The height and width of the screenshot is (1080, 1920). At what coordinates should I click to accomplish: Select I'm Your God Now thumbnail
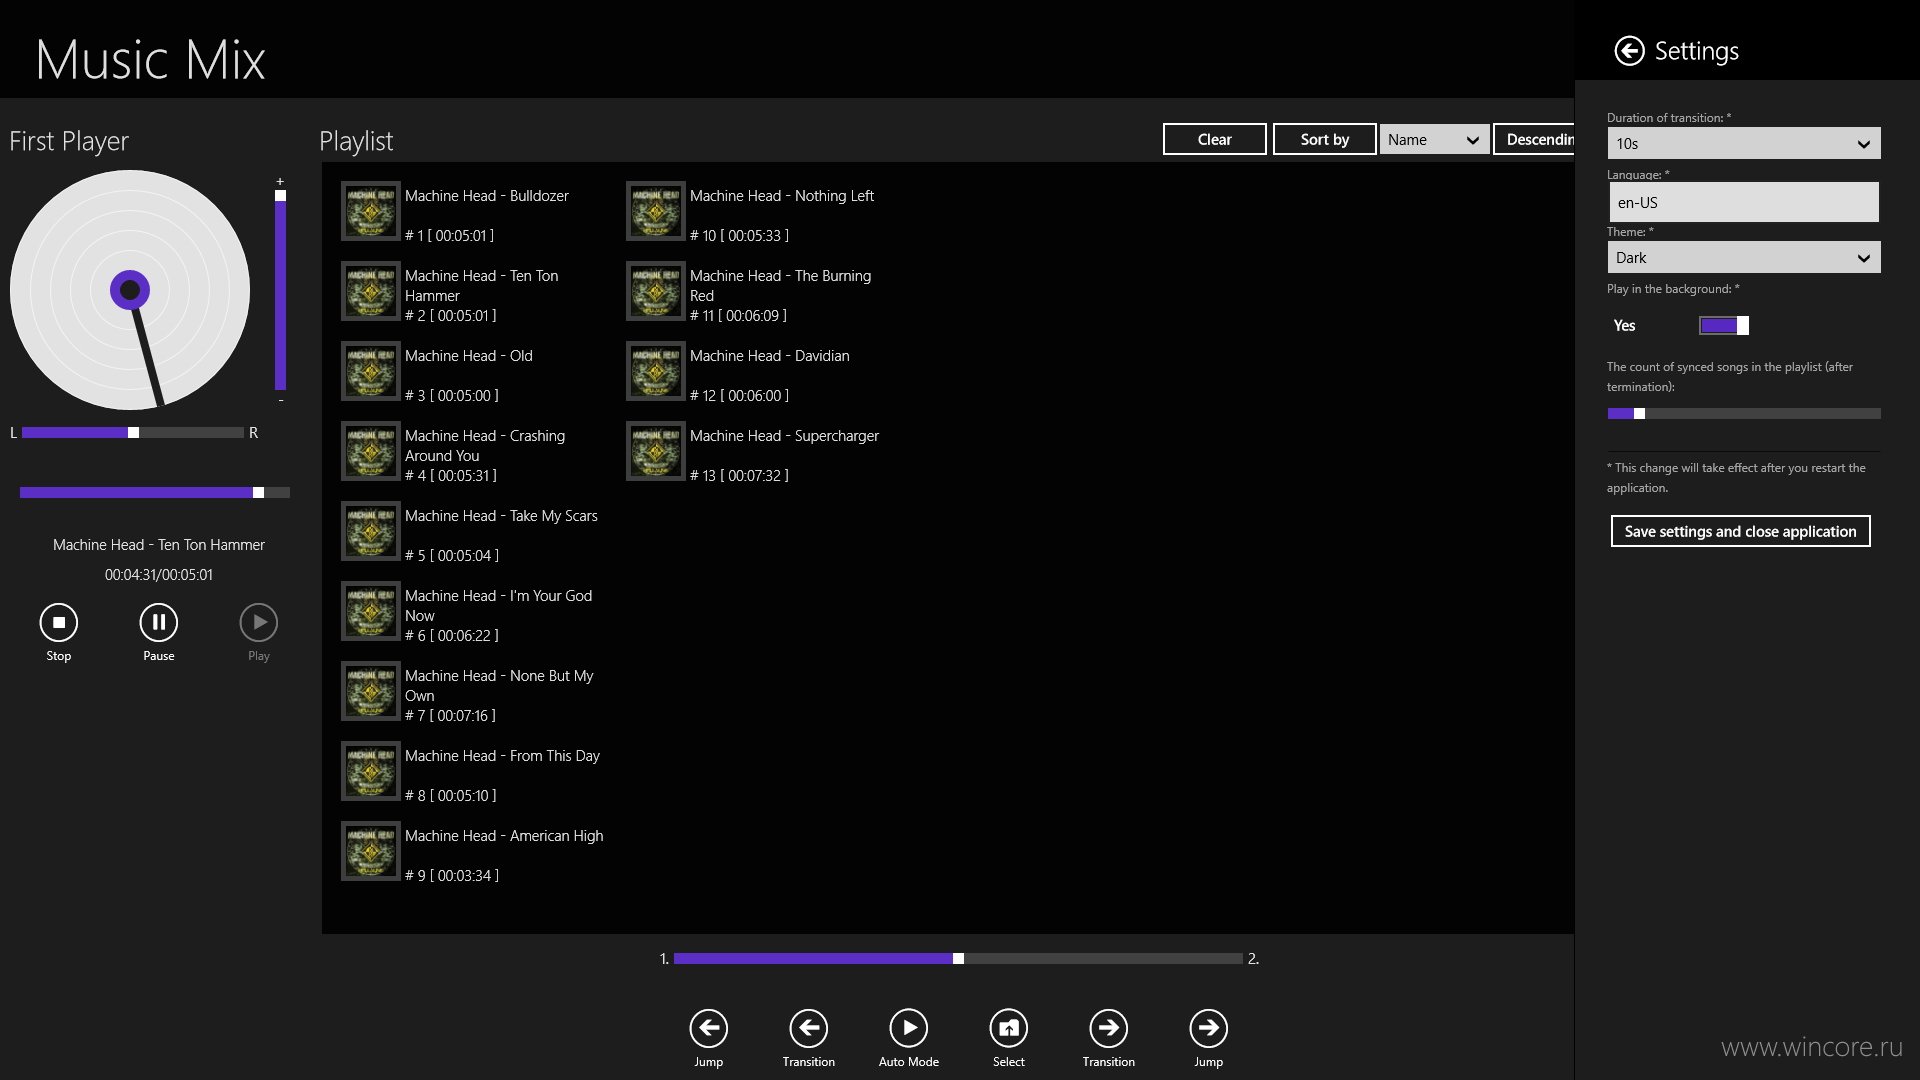pos(371,611)
